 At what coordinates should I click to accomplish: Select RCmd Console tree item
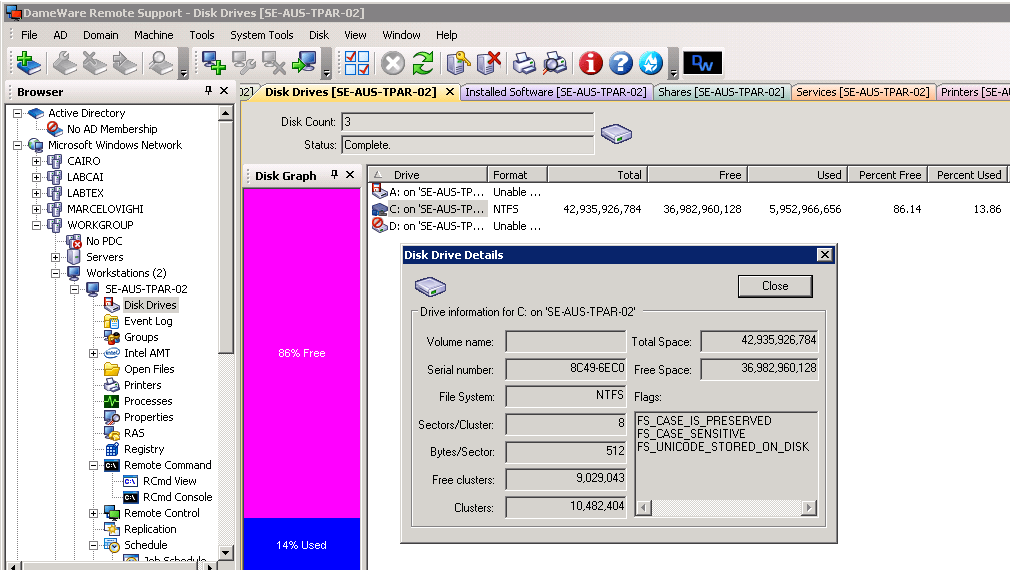tap(177, 497)
